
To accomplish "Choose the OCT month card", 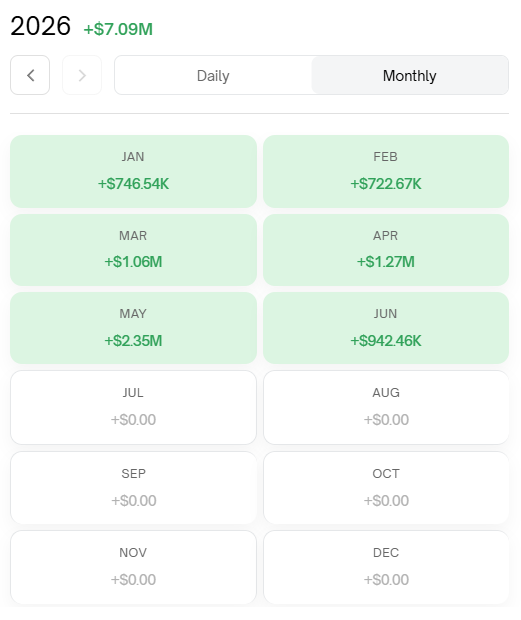I will click(386, 488).
